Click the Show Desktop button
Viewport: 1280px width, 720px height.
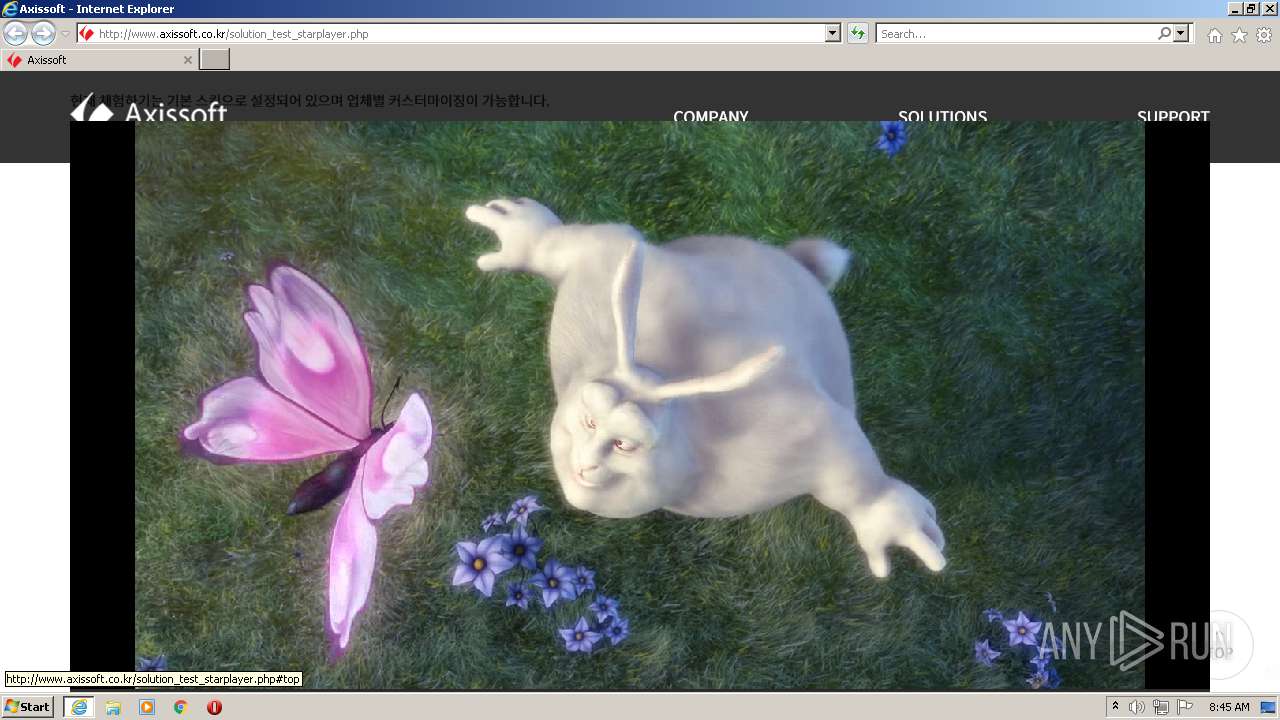click(x=1269, y=707)
